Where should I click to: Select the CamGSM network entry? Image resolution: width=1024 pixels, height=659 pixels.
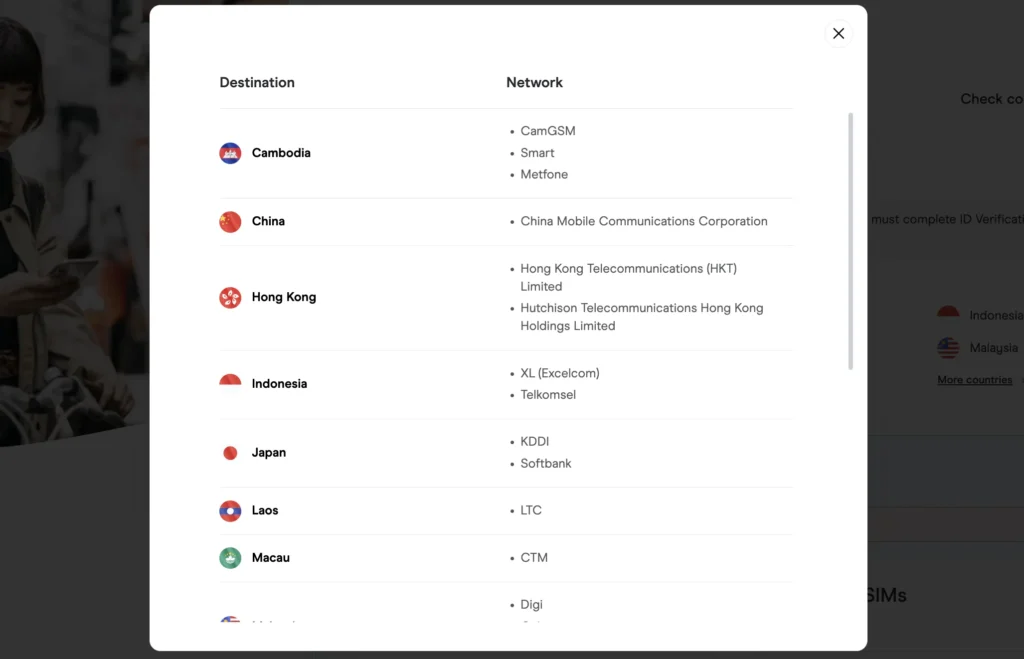[x=548, y=131]
